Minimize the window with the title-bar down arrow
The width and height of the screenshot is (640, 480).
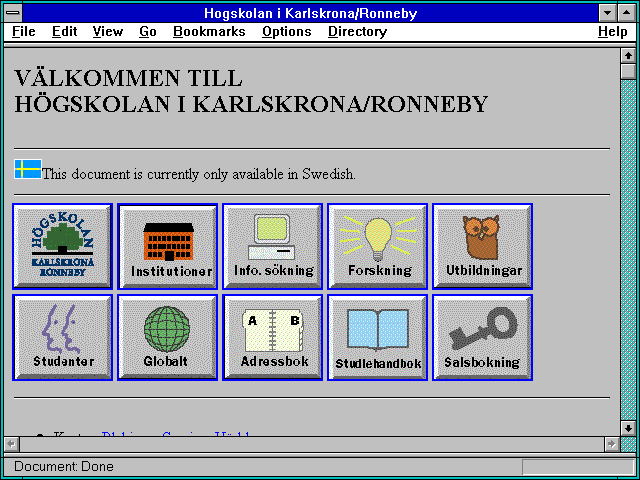point(608,13)
